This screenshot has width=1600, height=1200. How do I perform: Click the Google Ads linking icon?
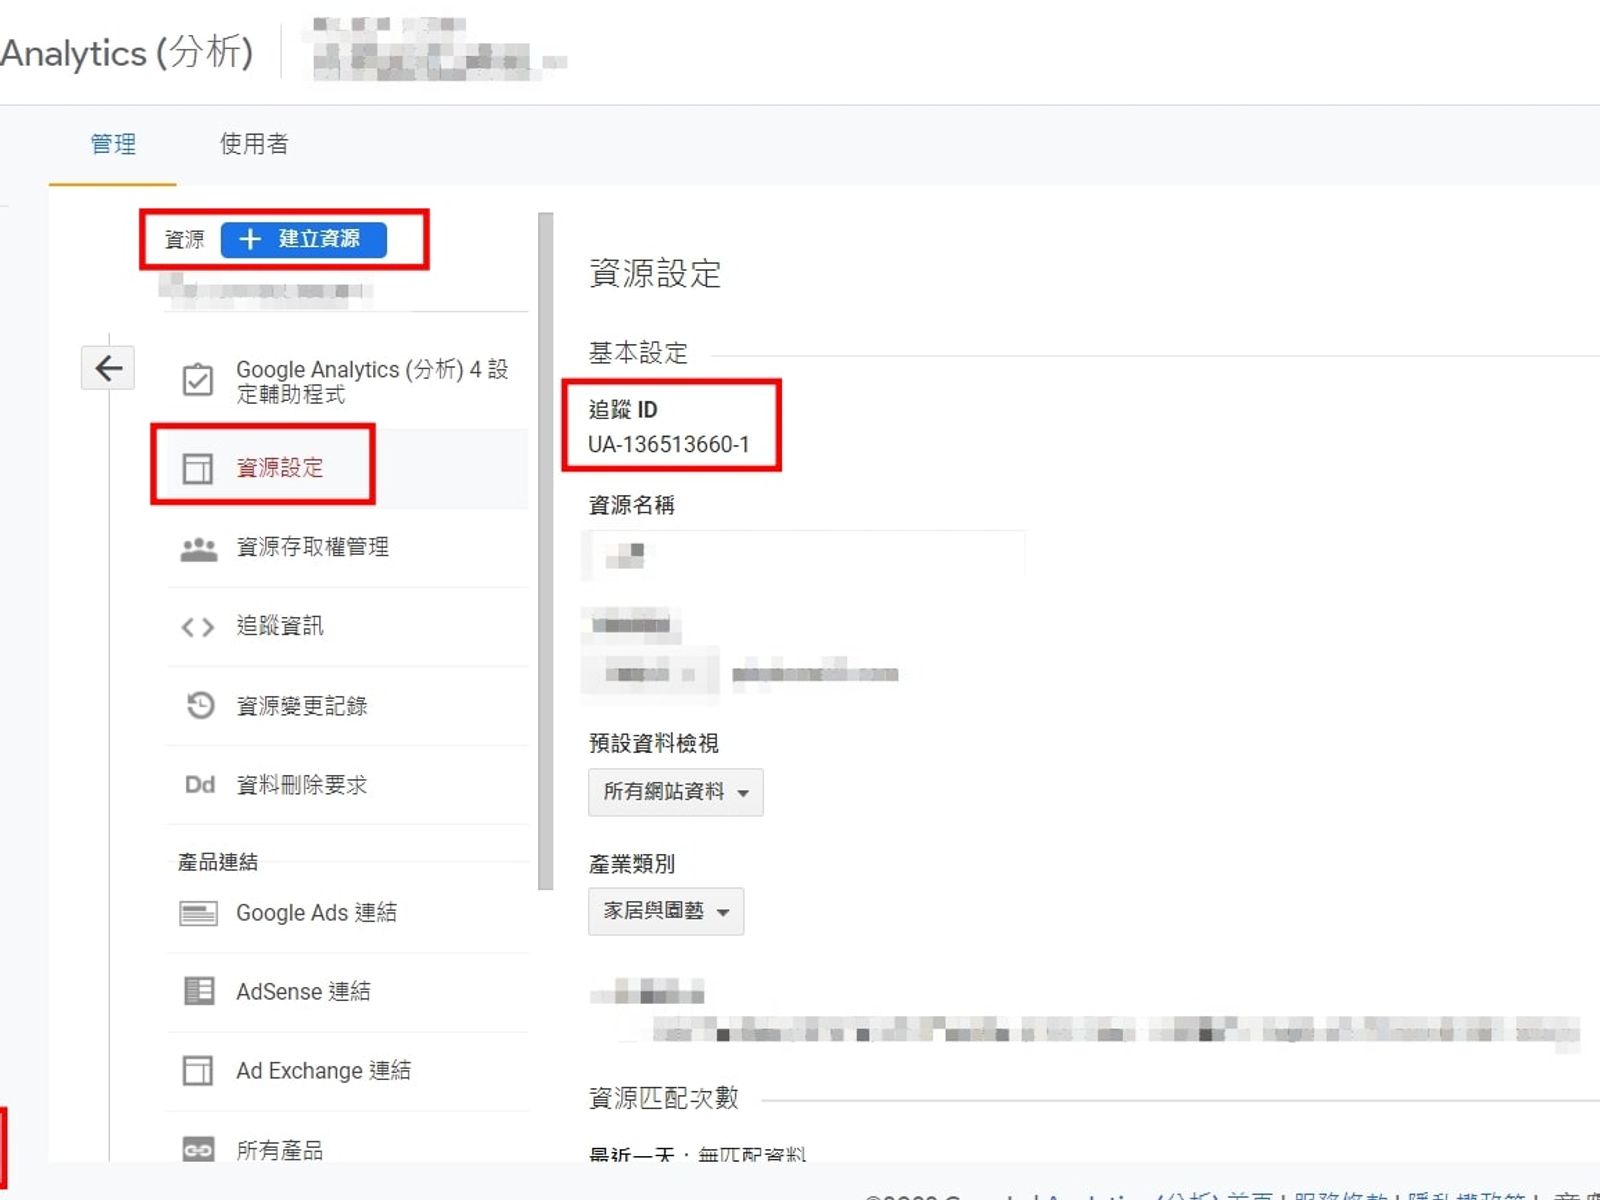pyautogui.click(x=198, y=913)
